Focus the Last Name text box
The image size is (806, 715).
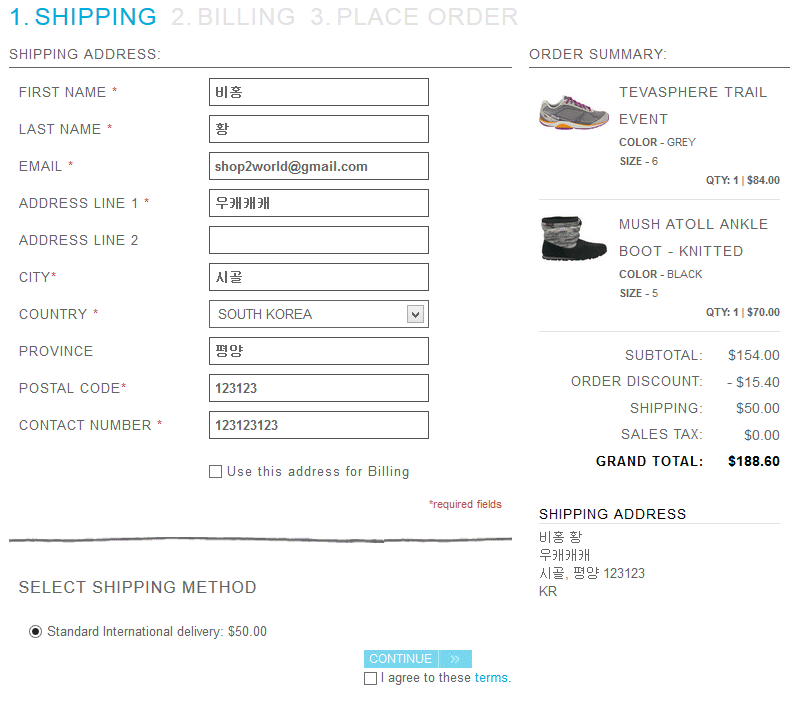coord(318,129)
